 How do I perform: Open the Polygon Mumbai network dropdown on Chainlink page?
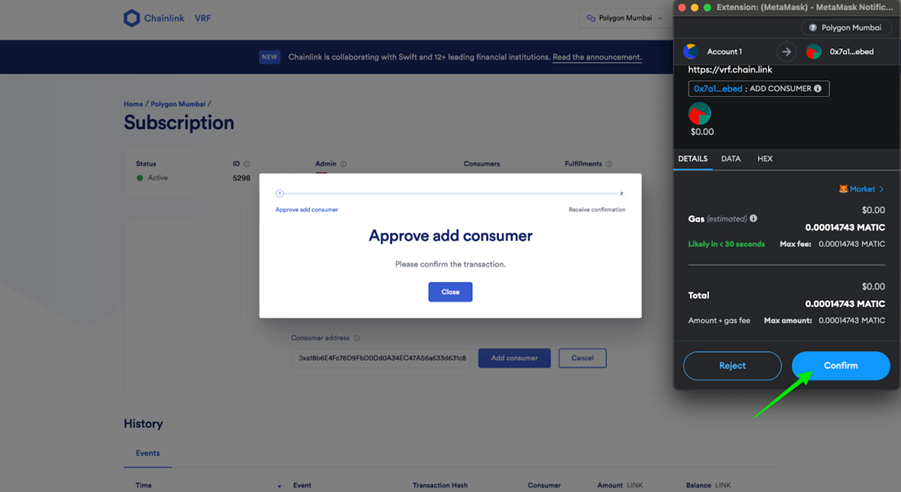(625, 18)
